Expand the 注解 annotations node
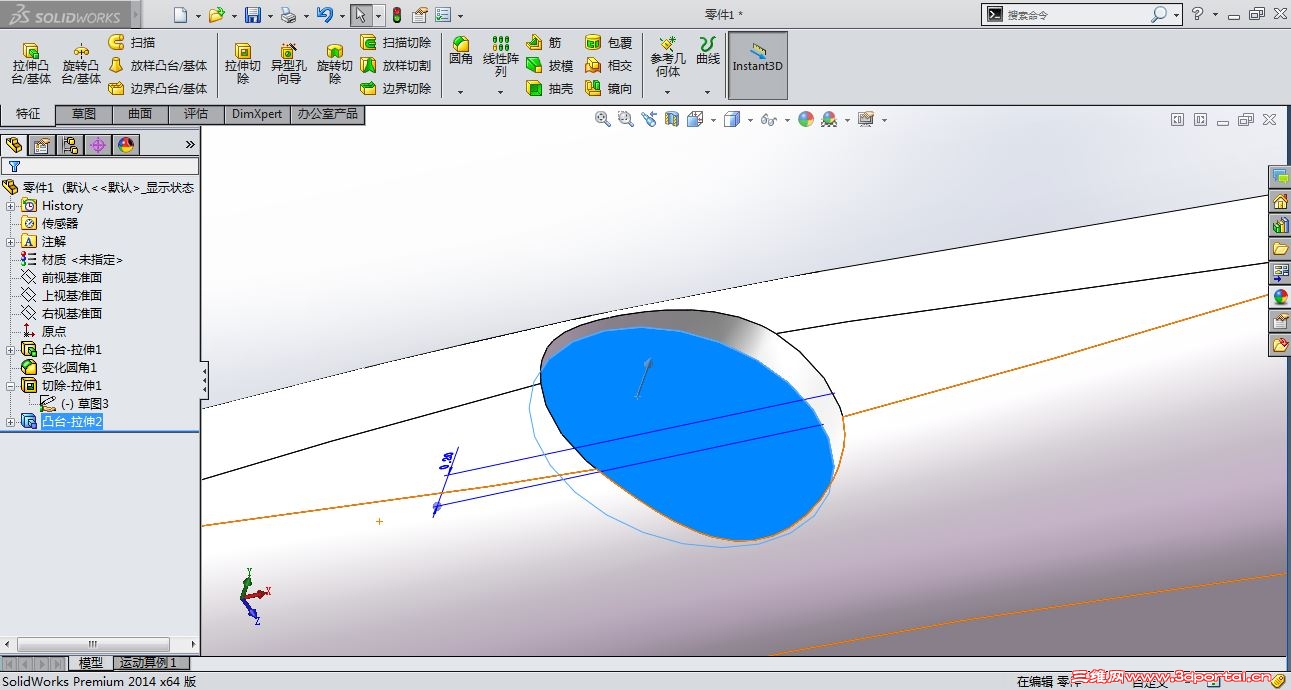The image size is (1291, 690). point(11,242)
